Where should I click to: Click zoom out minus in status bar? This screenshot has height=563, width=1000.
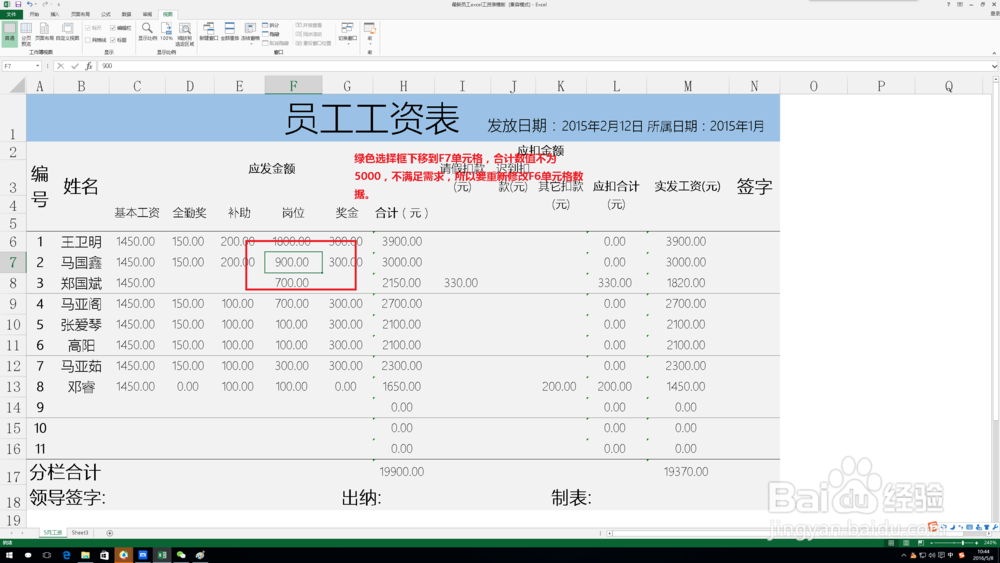click(x=932, y=543)
